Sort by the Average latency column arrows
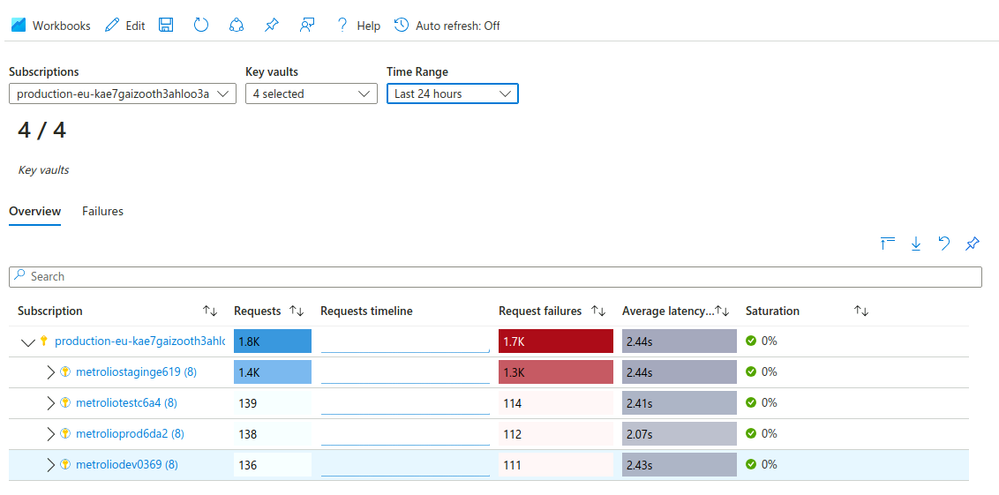The height and width of the screenshot is (495, 999). tap(722, 311)
